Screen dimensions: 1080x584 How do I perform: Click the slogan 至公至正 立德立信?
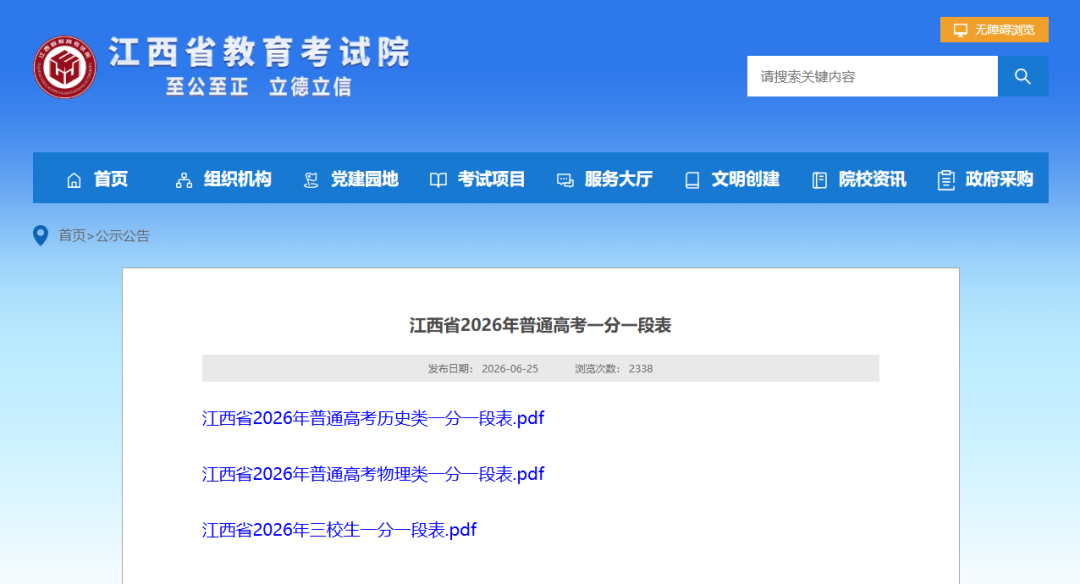(259, 87)
